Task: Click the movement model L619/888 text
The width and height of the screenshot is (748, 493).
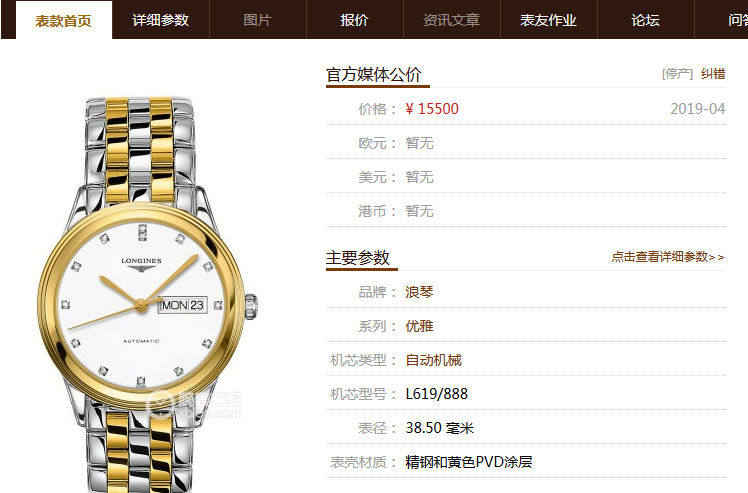Action: point(436,394)
